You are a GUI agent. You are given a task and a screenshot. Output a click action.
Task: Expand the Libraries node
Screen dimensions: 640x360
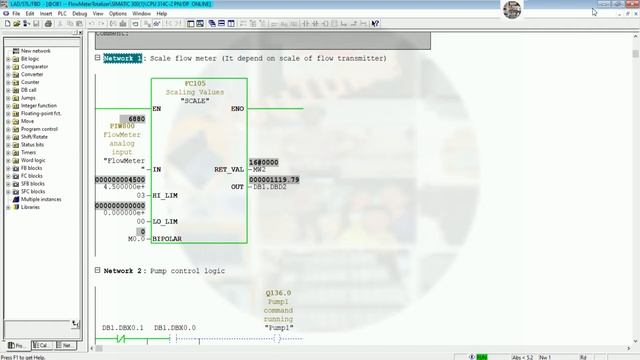coord(8,207)
